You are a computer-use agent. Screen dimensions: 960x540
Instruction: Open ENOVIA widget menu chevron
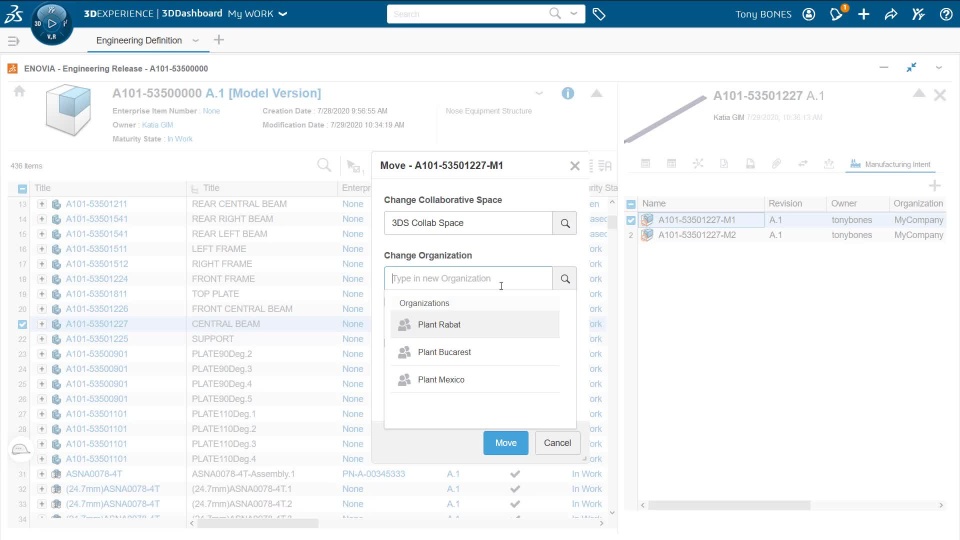[939, 67]
